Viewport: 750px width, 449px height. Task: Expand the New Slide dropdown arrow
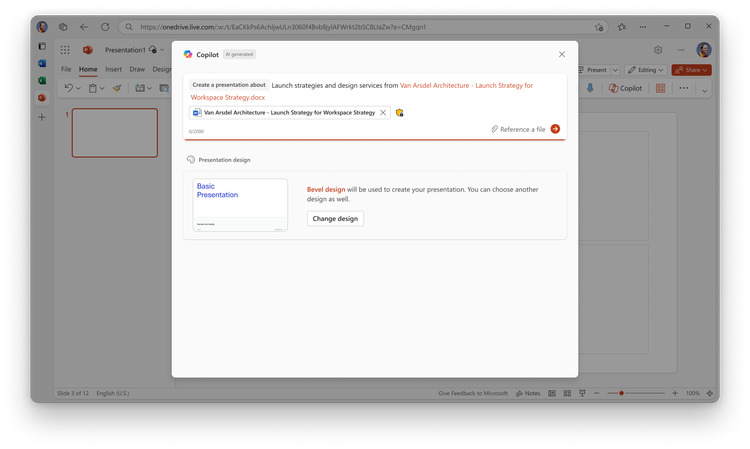click(149, 88)
